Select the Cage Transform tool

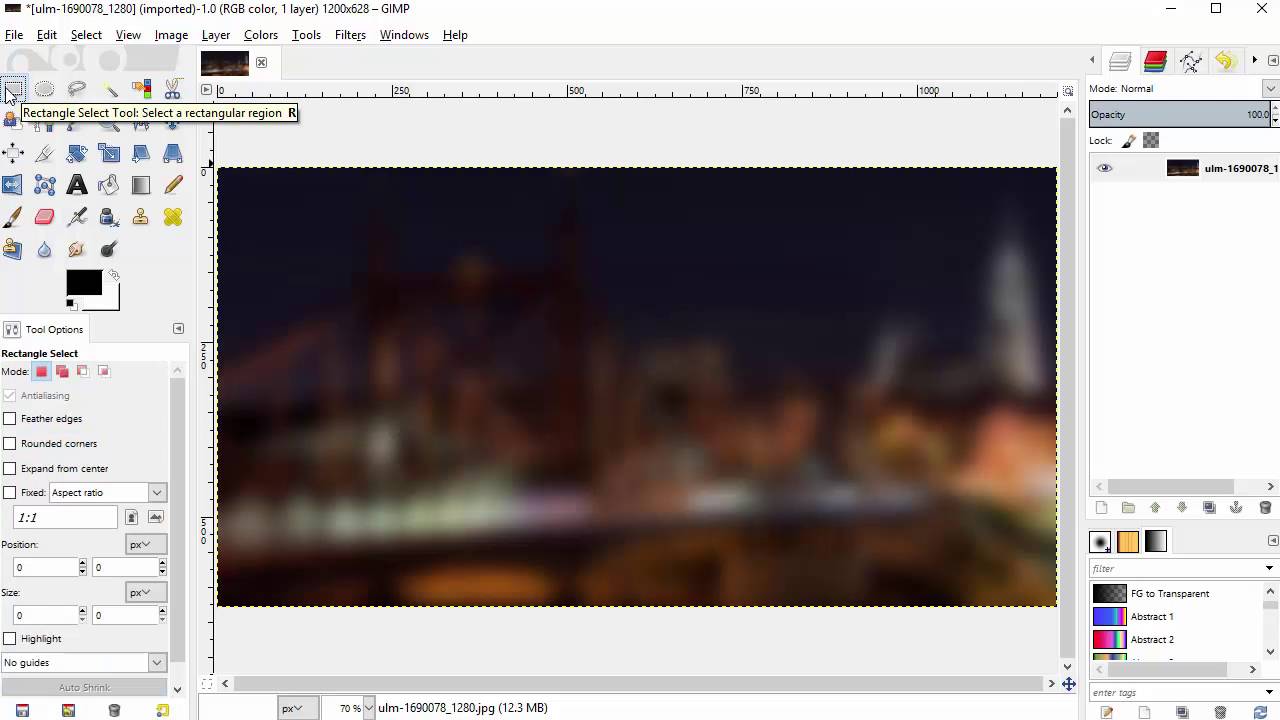click(44, 185)
